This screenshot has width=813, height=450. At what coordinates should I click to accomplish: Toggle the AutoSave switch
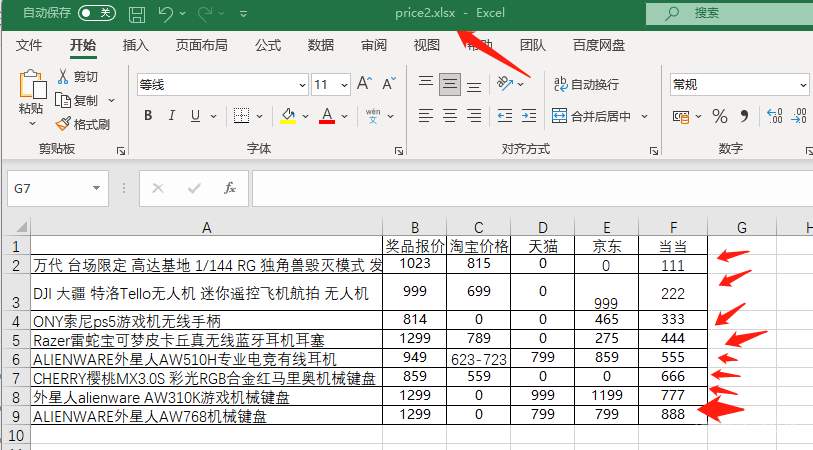coord(97,12)
